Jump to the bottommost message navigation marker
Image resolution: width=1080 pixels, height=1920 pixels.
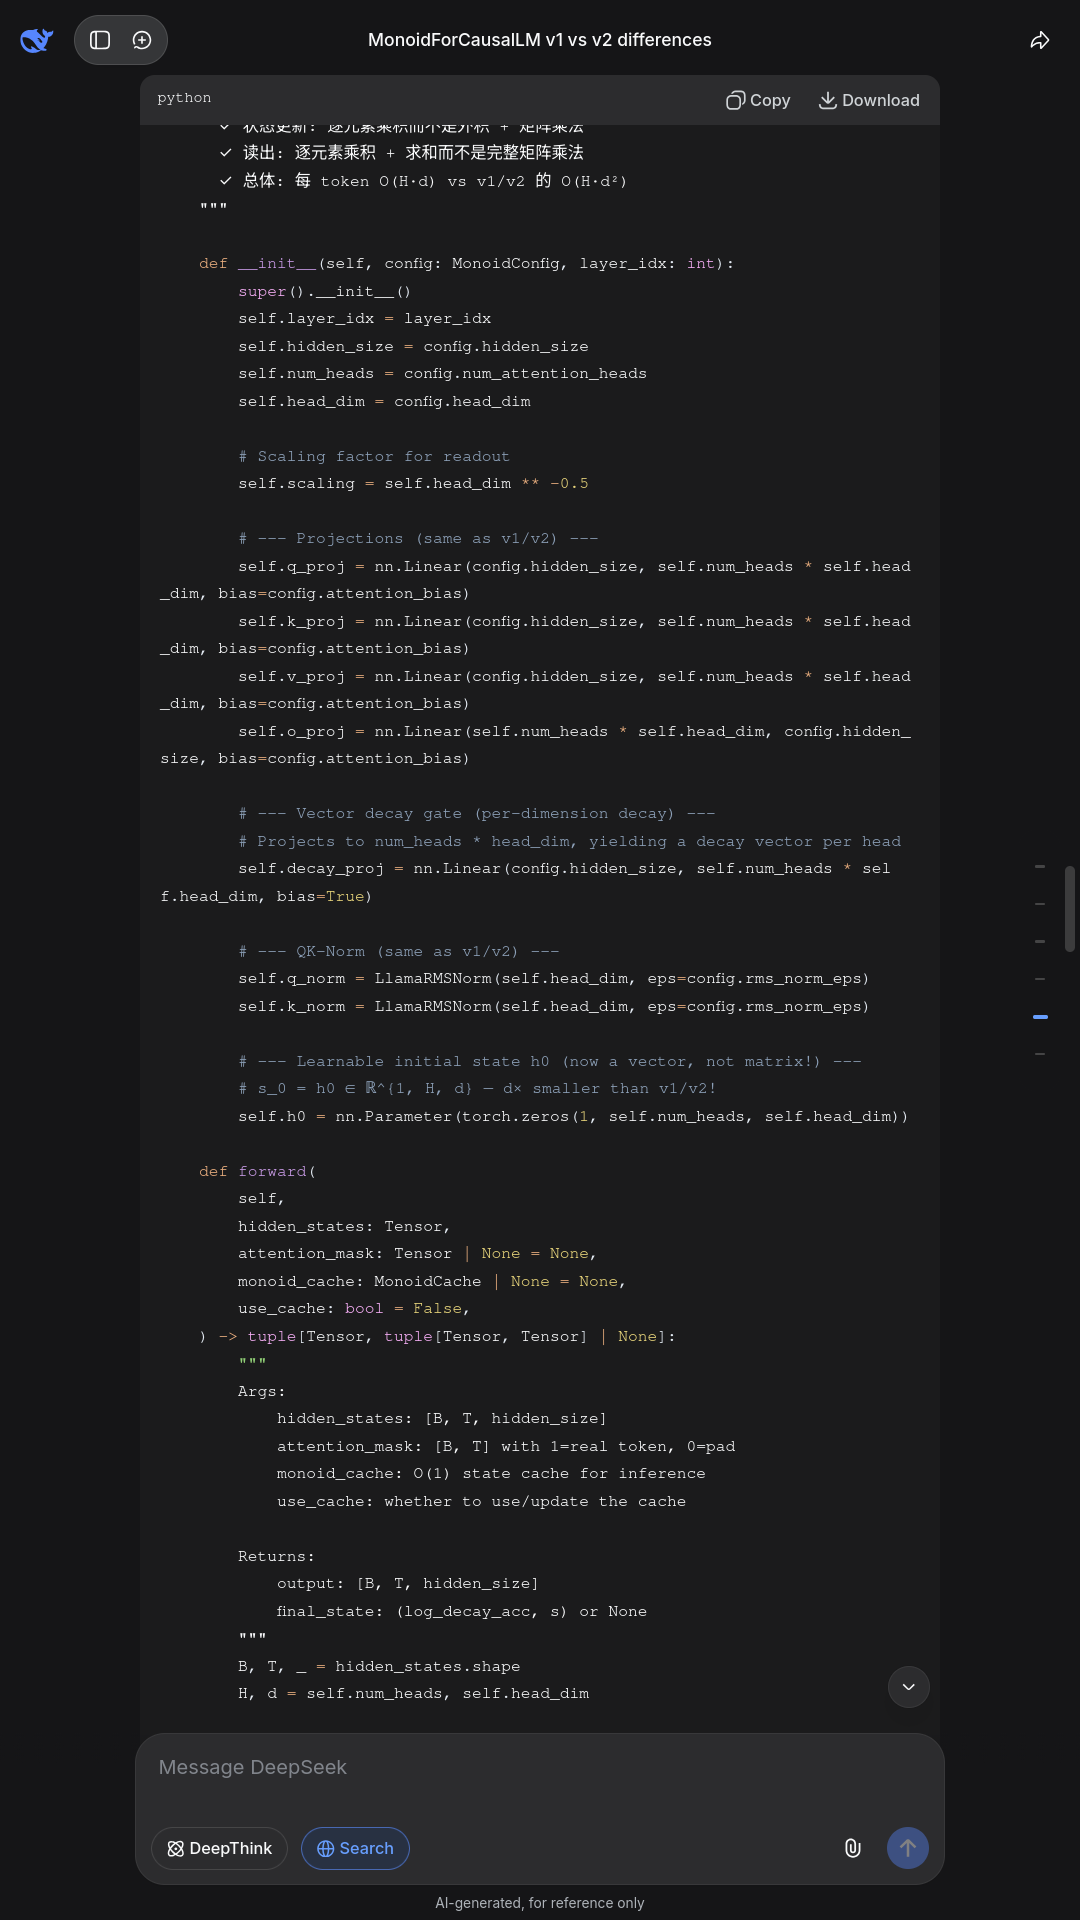pos(1040,1054)
